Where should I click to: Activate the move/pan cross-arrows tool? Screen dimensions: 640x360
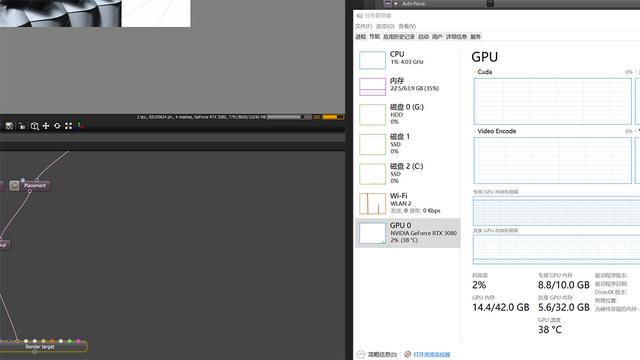pyautogui.click(x=46, y=126)
